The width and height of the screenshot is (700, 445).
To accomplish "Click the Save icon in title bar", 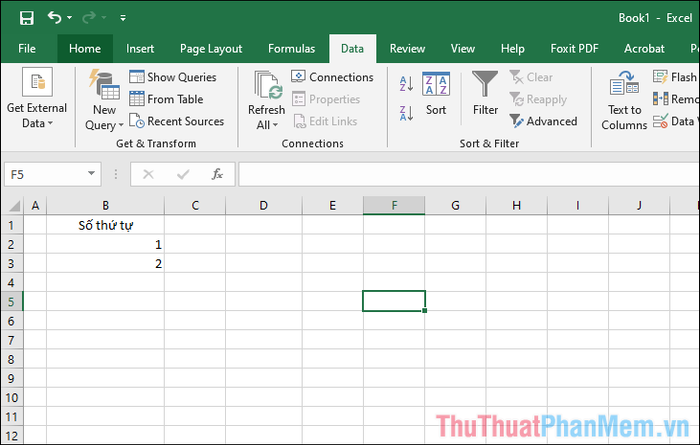I will pos(26,18).
